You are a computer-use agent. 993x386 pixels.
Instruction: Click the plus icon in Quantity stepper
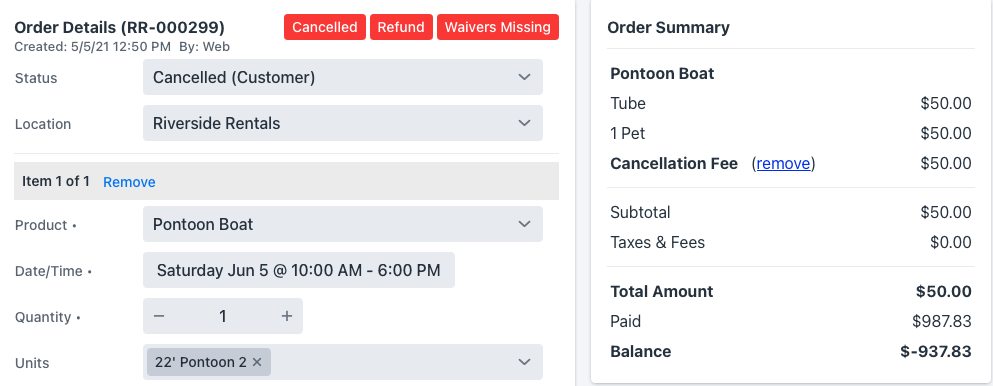tap(287, 316)
